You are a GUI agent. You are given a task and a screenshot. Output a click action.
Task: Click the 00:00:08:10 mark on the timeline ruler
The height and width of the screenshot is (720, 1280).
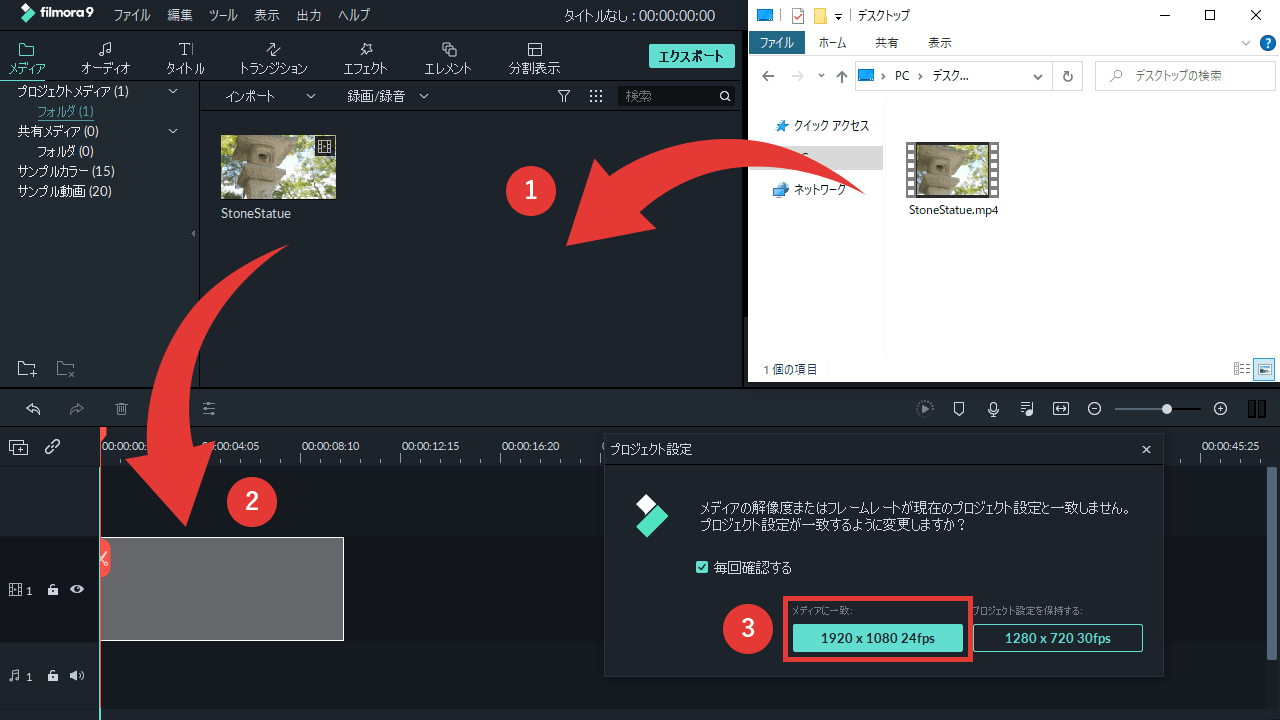(331, 446)
